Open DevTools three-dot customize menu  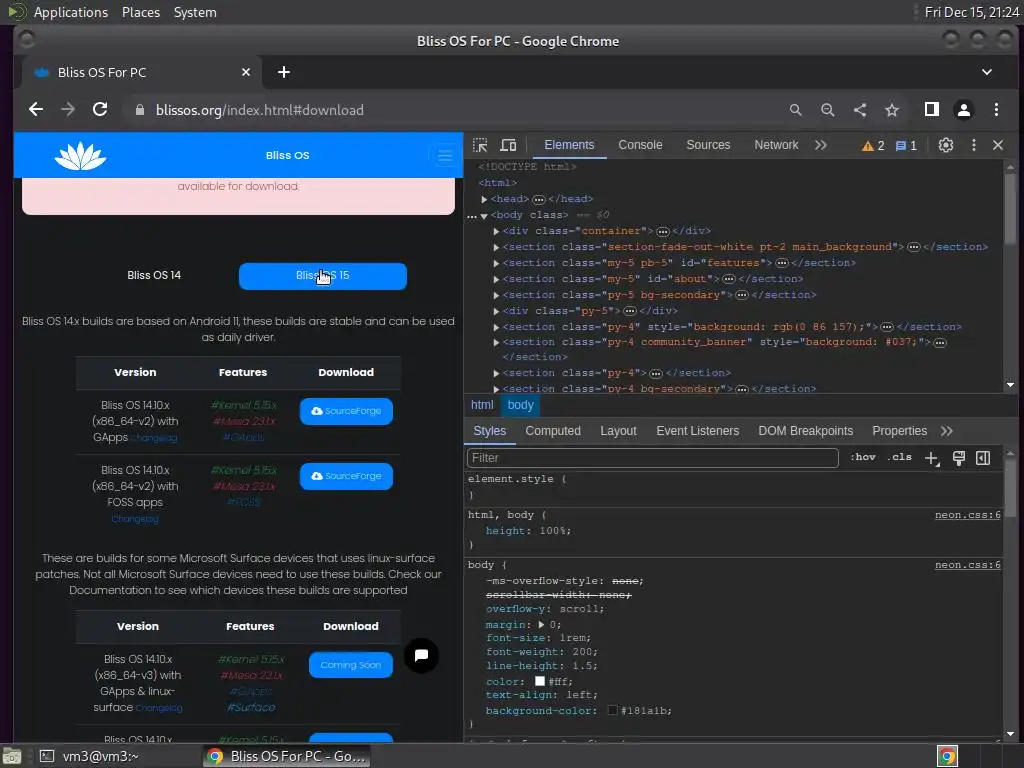[974, 145]
